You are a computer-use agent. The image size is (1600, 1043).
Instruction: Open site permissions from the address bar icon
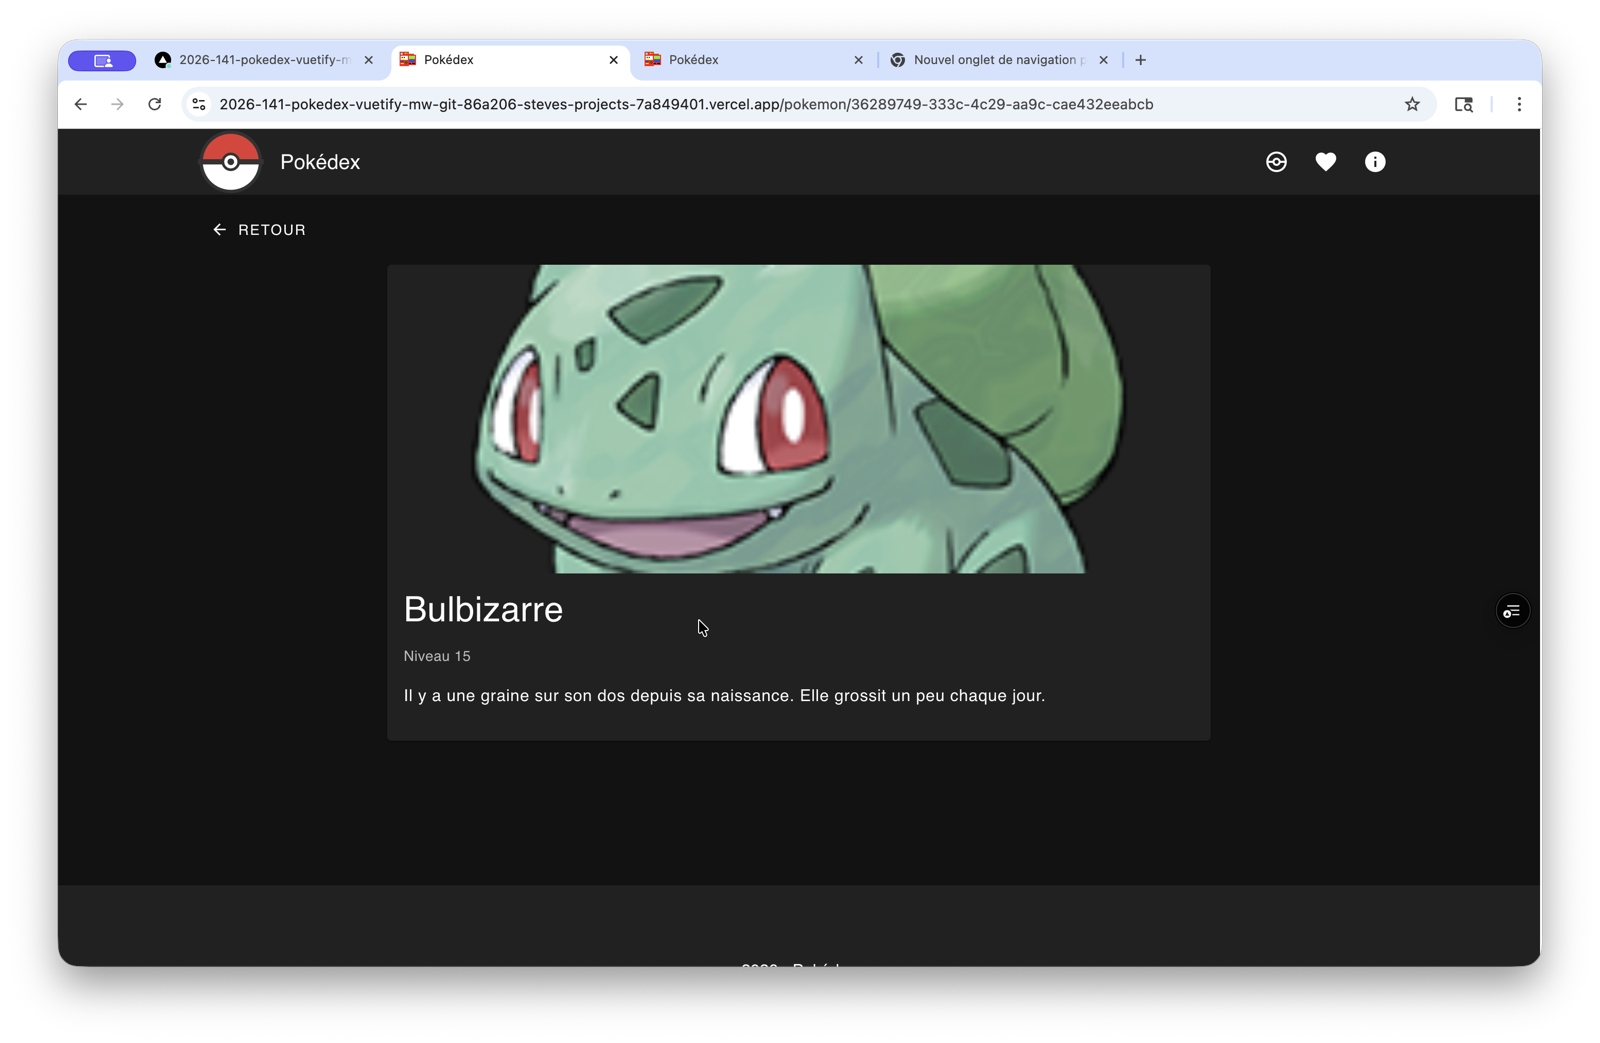click(x=198, y=103)
